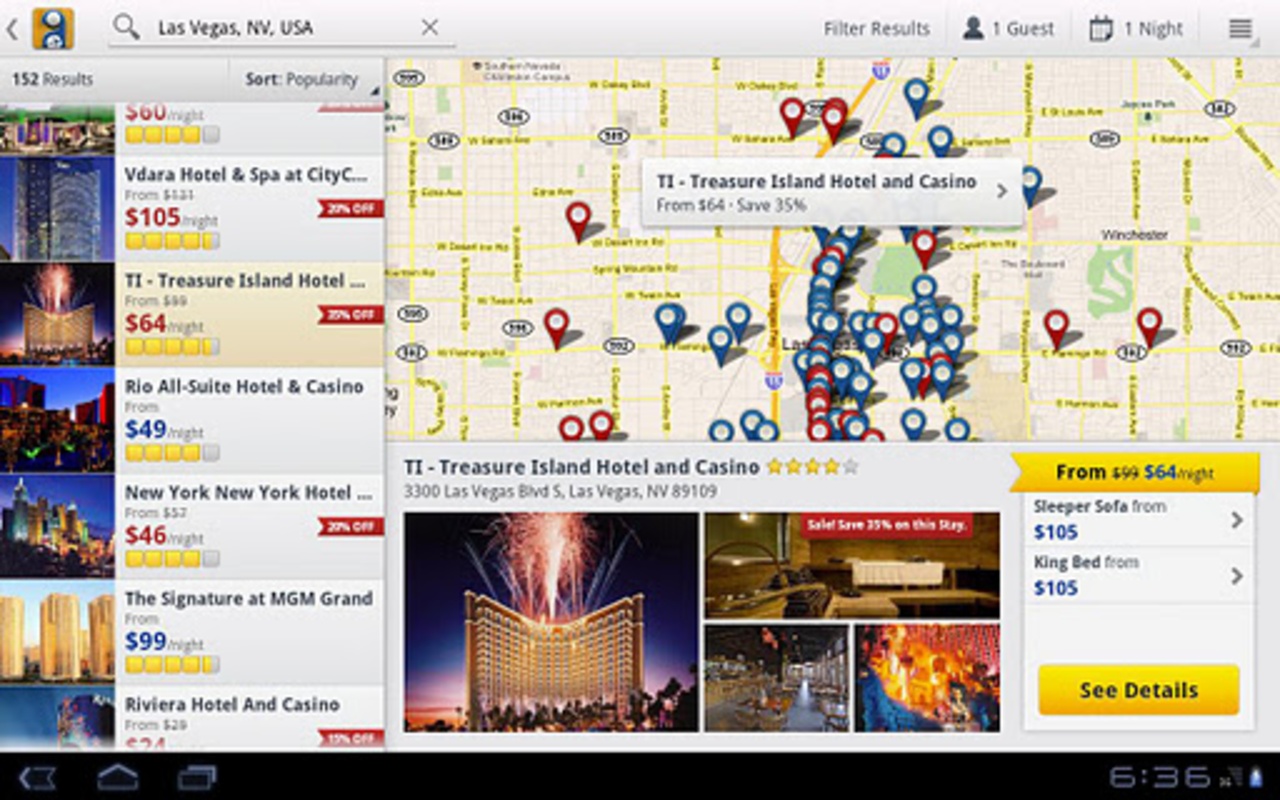Open Rio All-Suite thumbnail image
The width and height of the screenshot is (1280, 800).
[x=57, y=420]
